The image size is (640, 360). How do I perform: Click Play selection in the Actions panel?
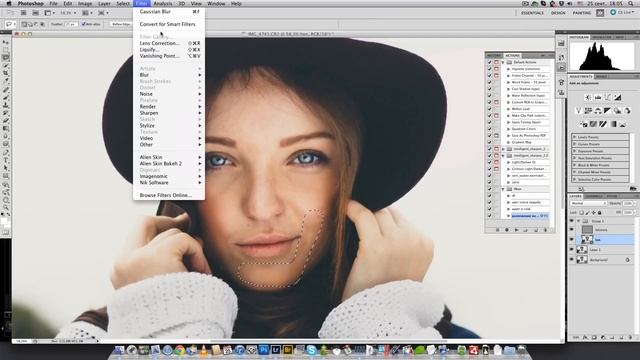(516, 230)
